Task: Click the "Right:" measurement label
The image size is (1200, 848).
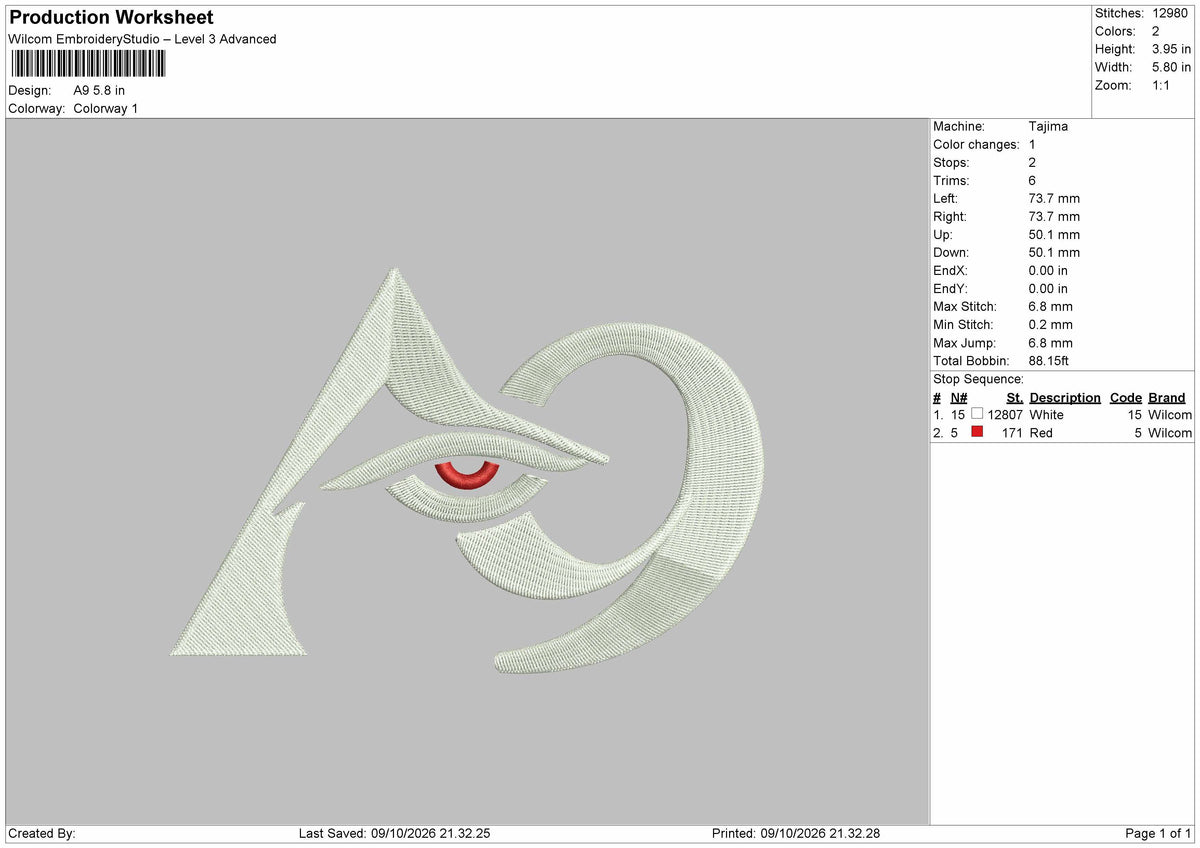Action: 950,216
